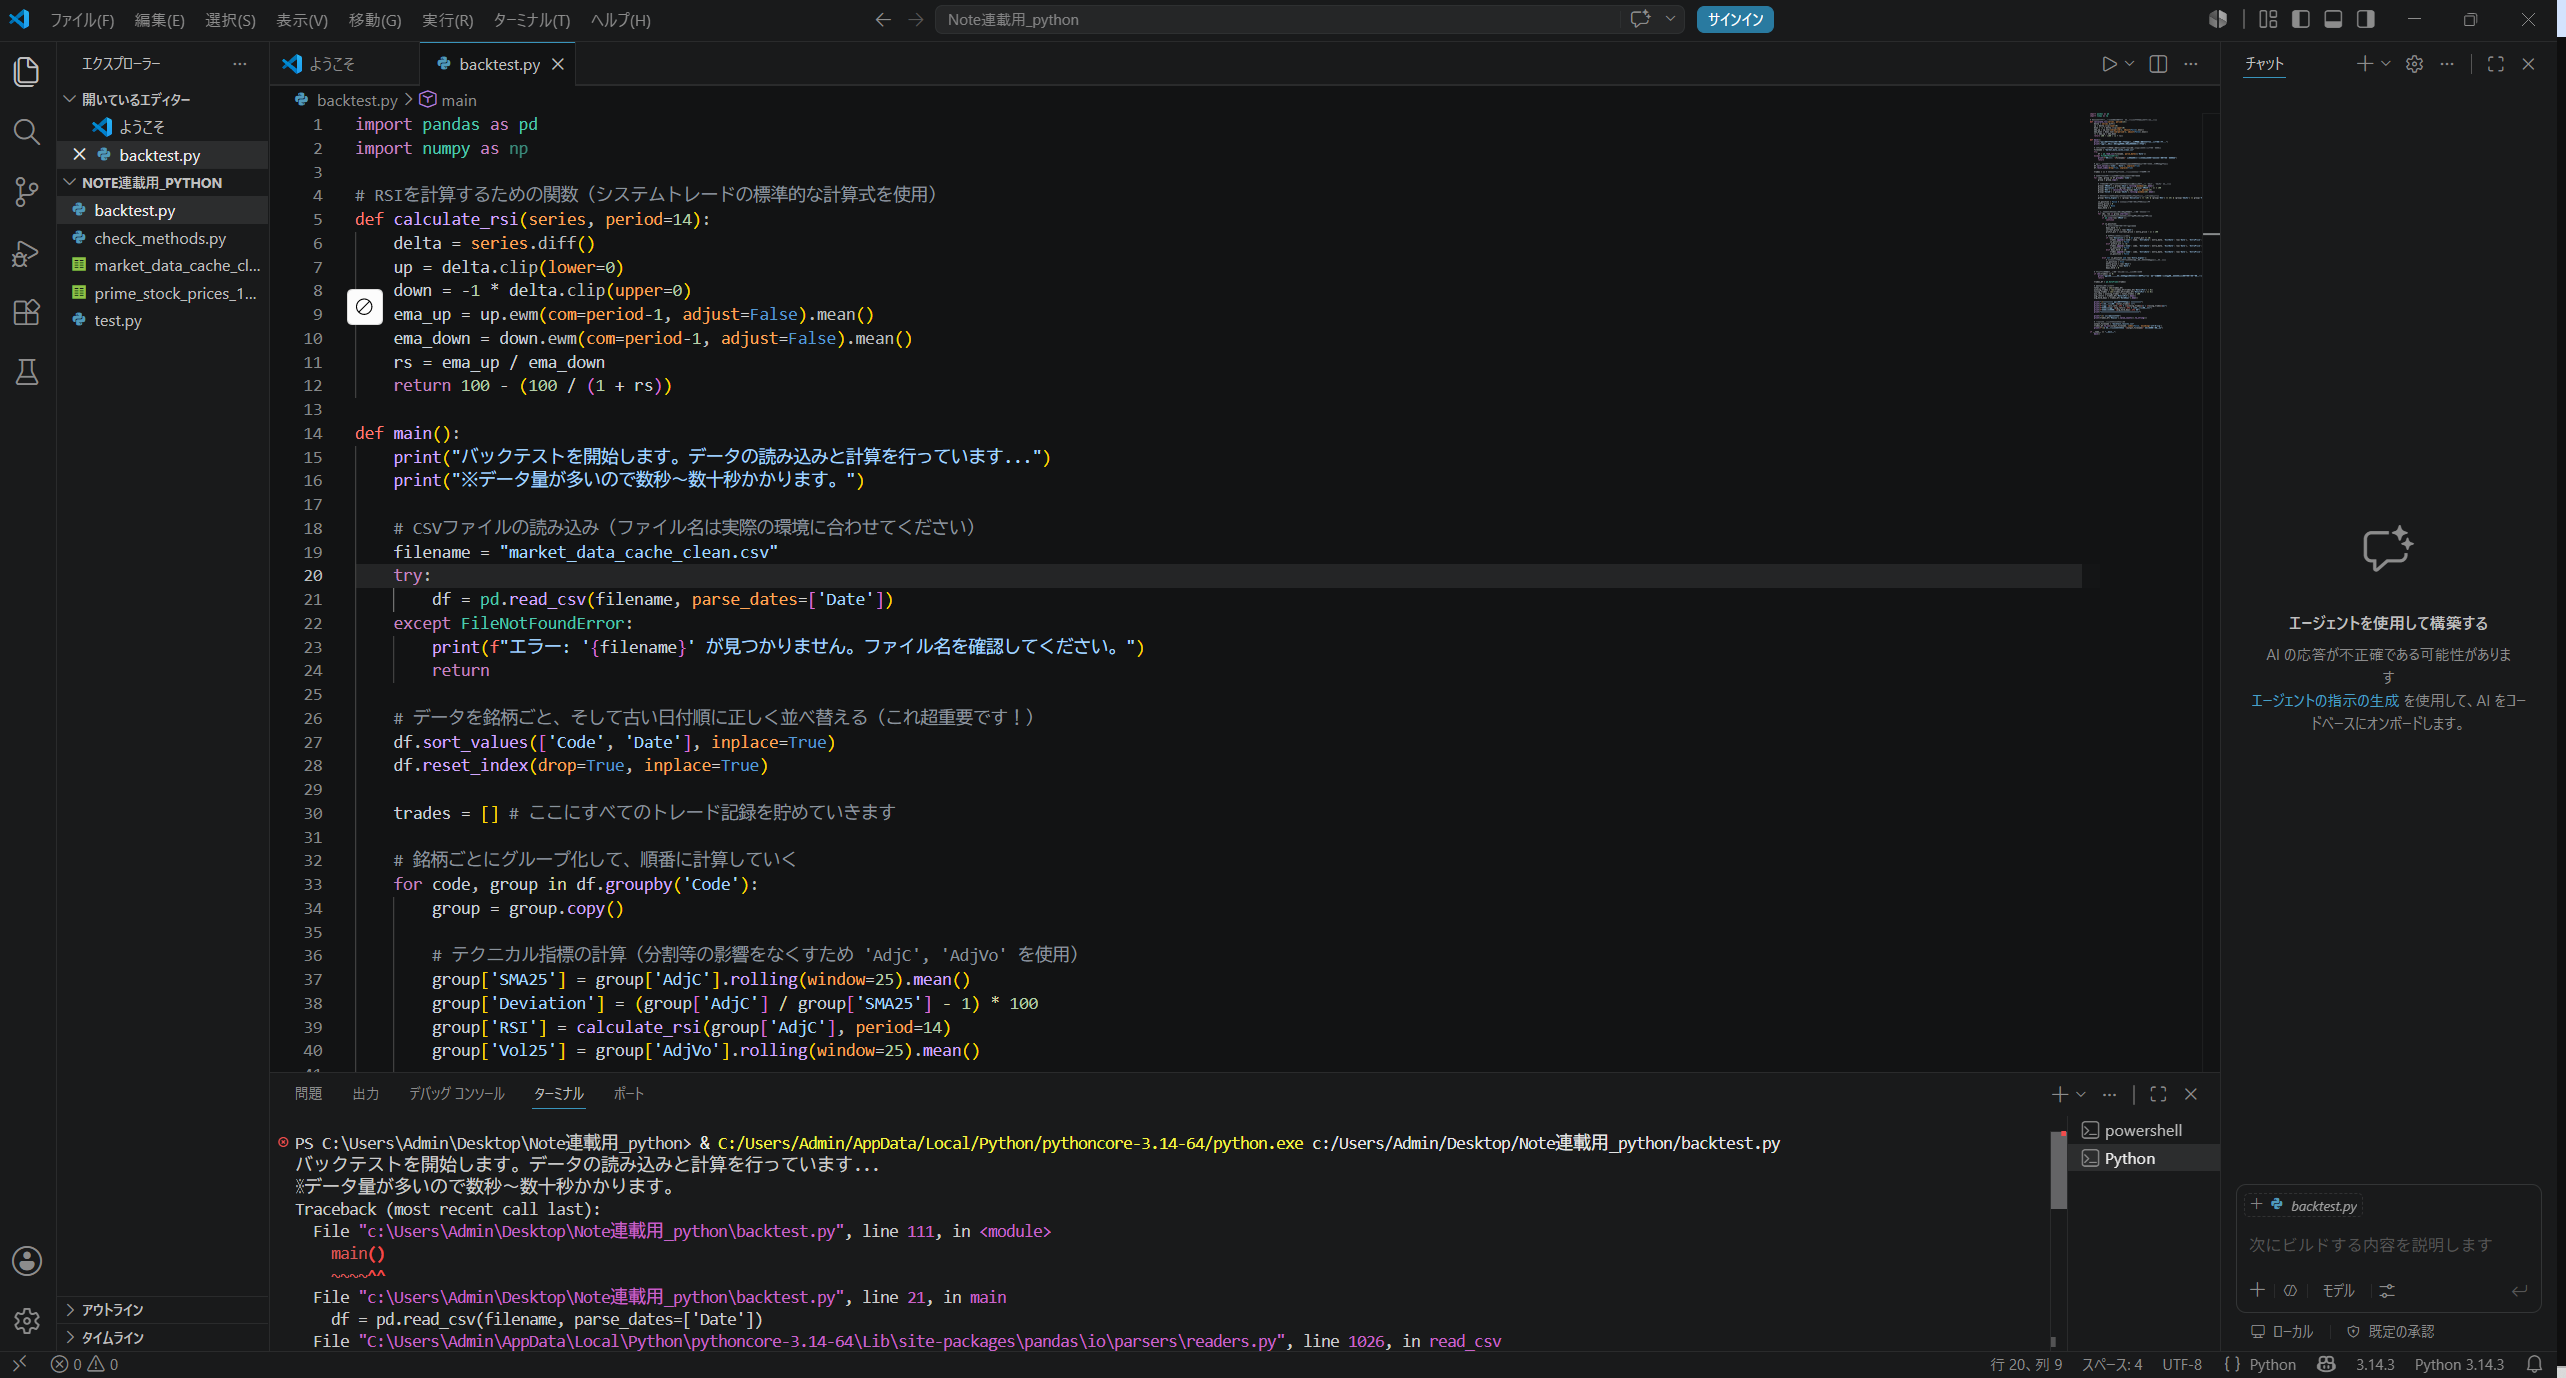The image size is (2566, 1378).
Task: Open the モデル picker in chat
Action: (x=2337, y=1291)
